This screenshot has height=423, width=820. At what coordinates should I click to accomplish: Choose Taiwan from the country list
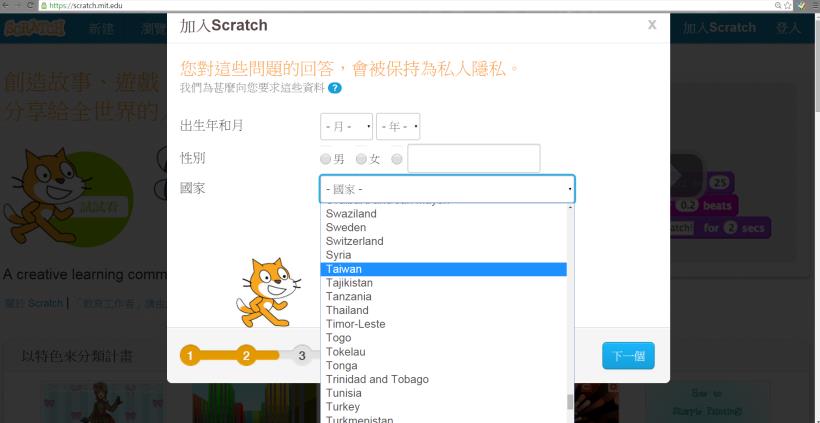click(x=443, y=269)
